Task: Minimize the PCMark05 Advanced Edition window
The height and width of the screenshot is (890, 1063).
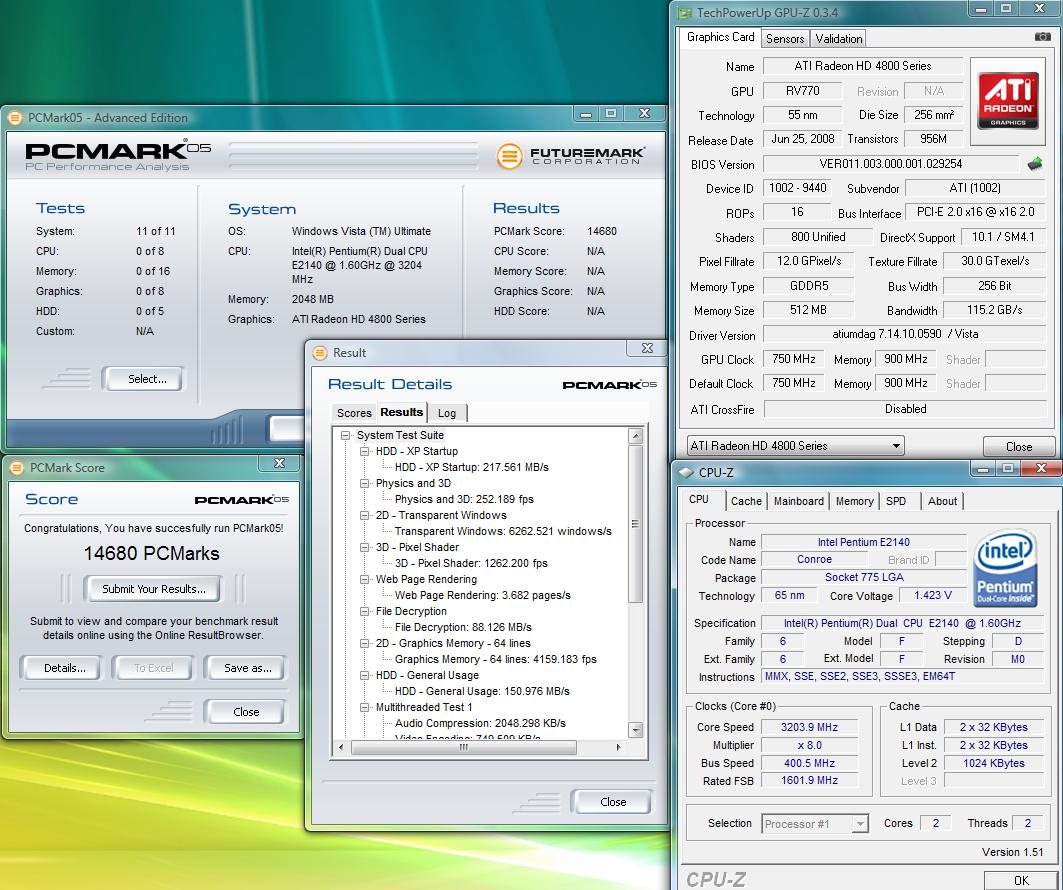Action: tap(585, 113)
